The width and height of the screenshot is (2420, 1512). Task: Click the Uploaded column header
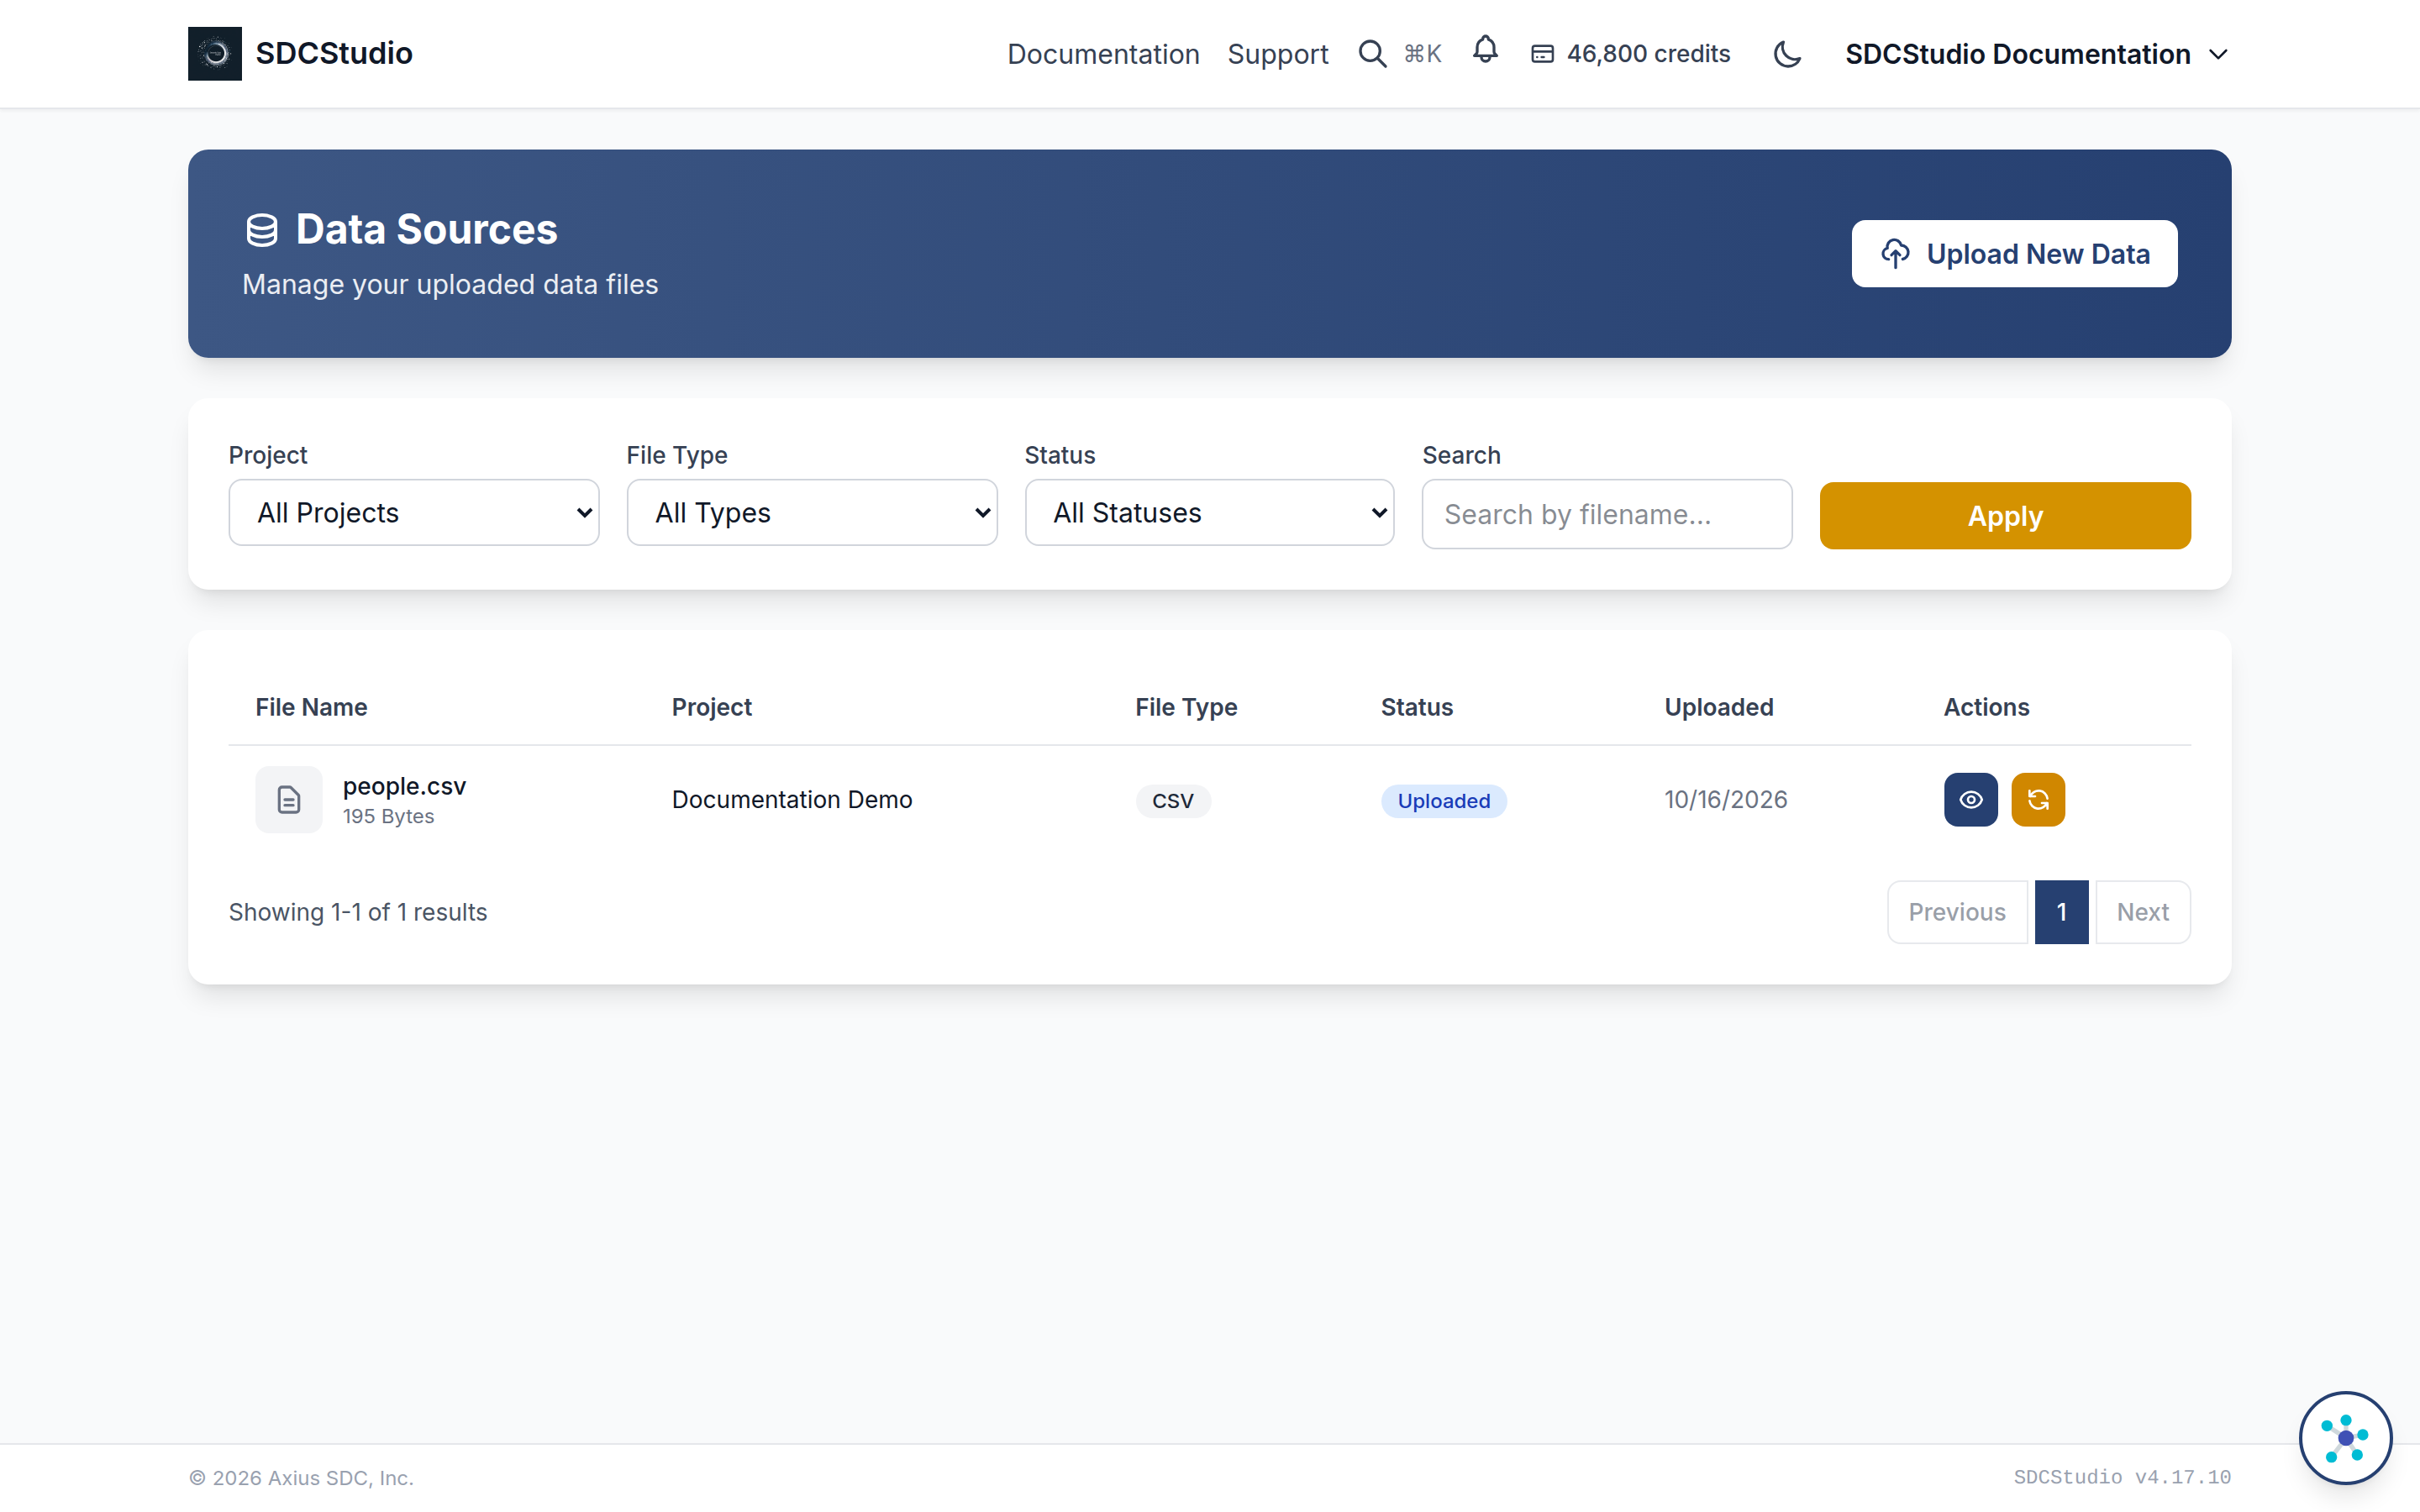click(x=1718, y=707)
